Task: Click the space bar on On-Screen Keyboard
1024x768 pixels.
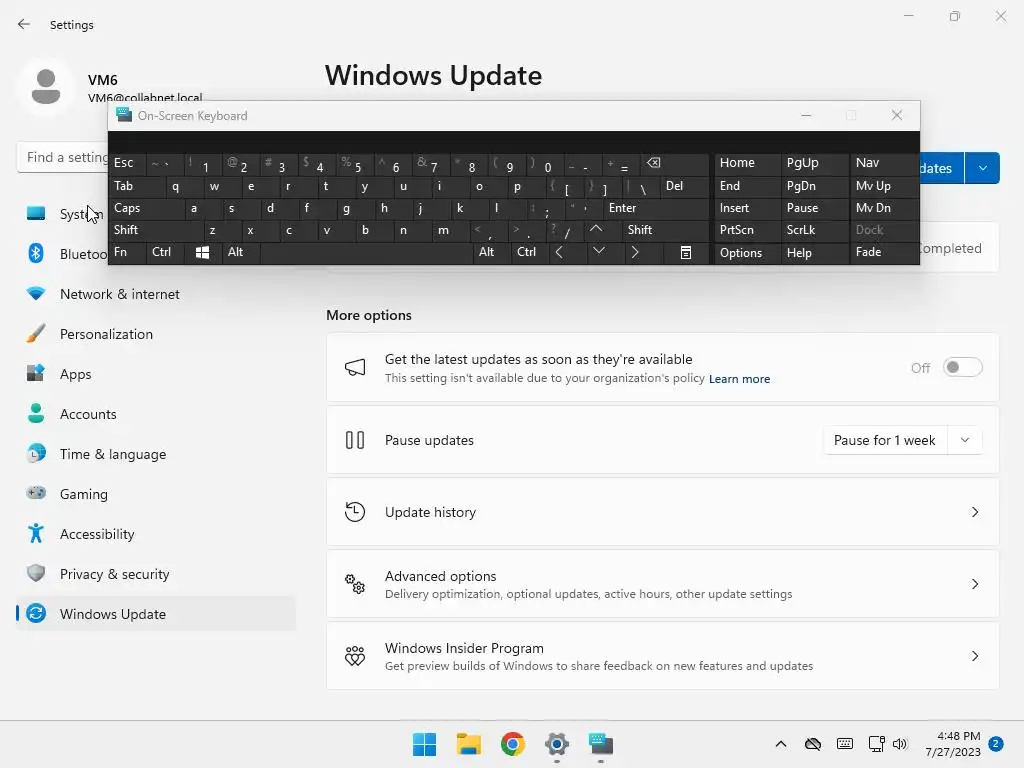Action: [x=366, y=253]
